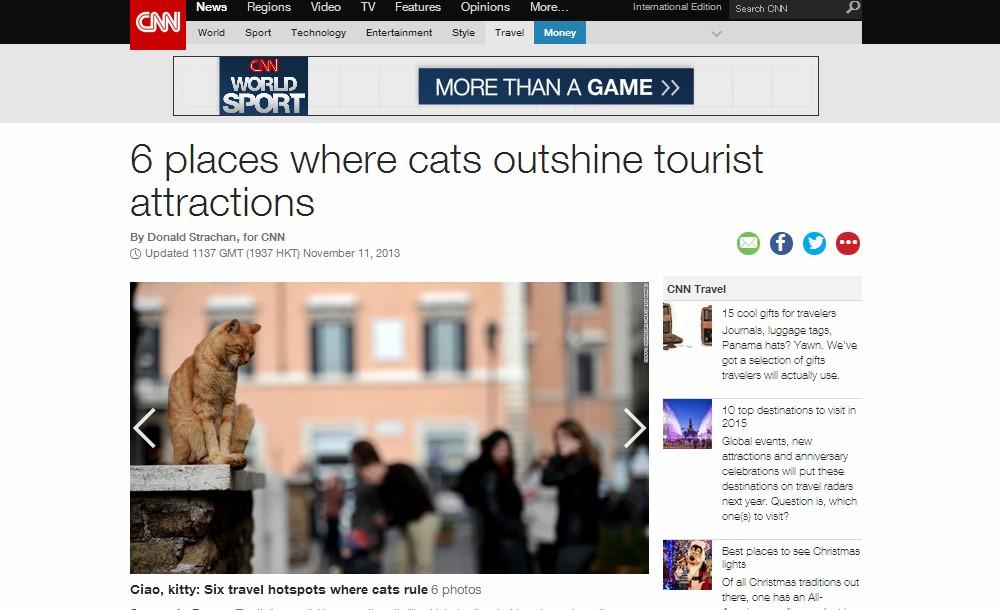Click the Search CNN input field

pos(787,9)
